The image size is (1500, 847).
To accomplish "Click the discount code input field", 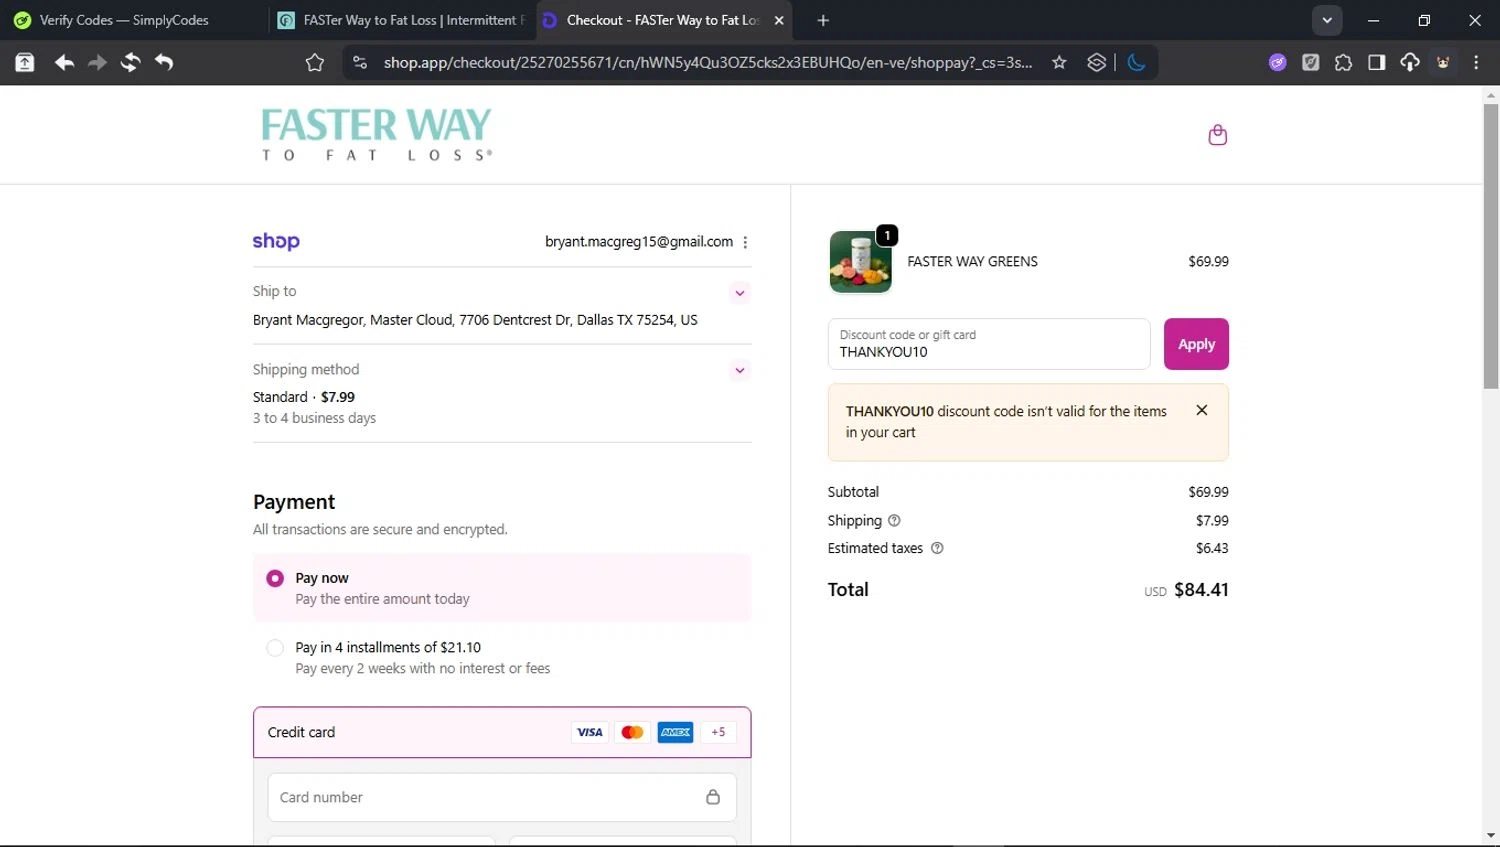I will coord(989,344).
